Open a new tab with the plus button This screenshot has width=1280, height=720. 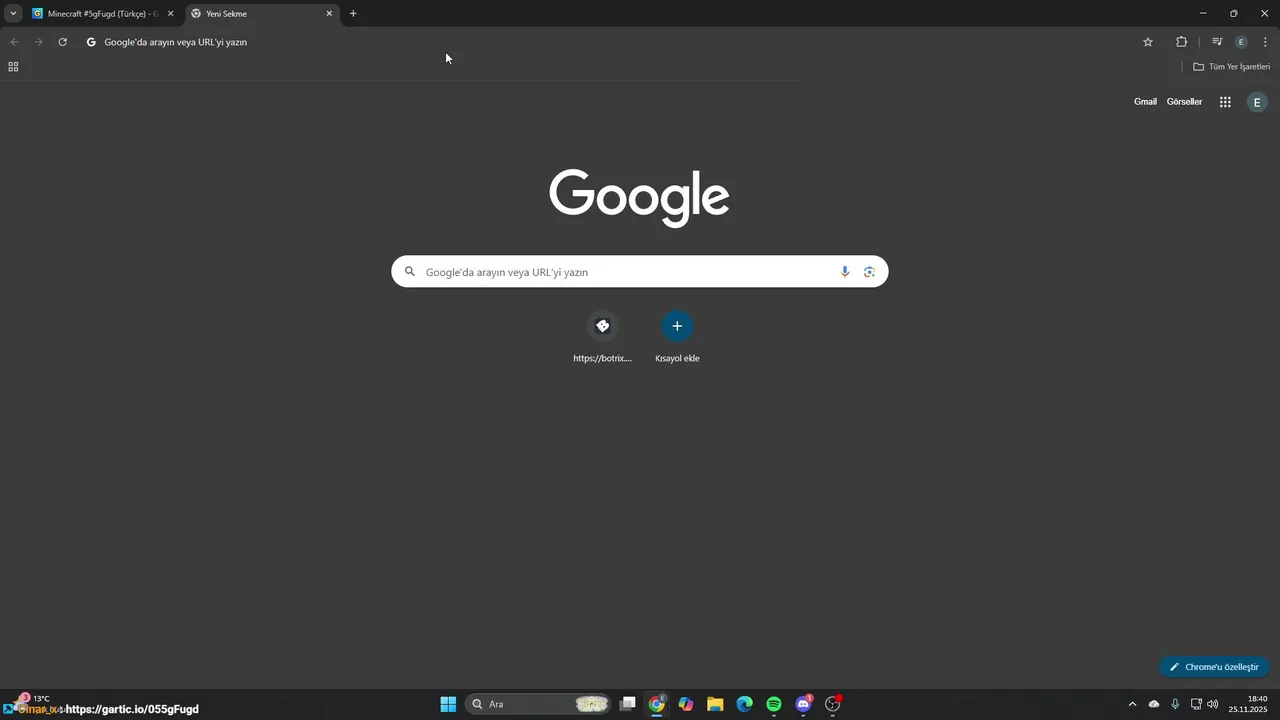point(353,14)
